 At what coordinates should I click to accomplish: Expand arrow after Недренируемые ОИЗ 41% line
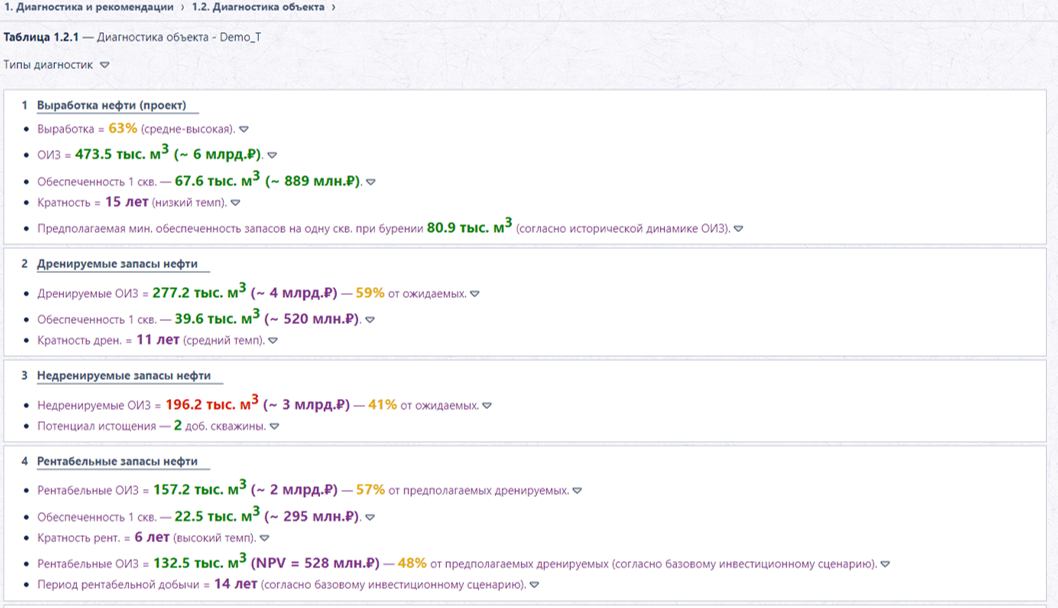(487, 406)
